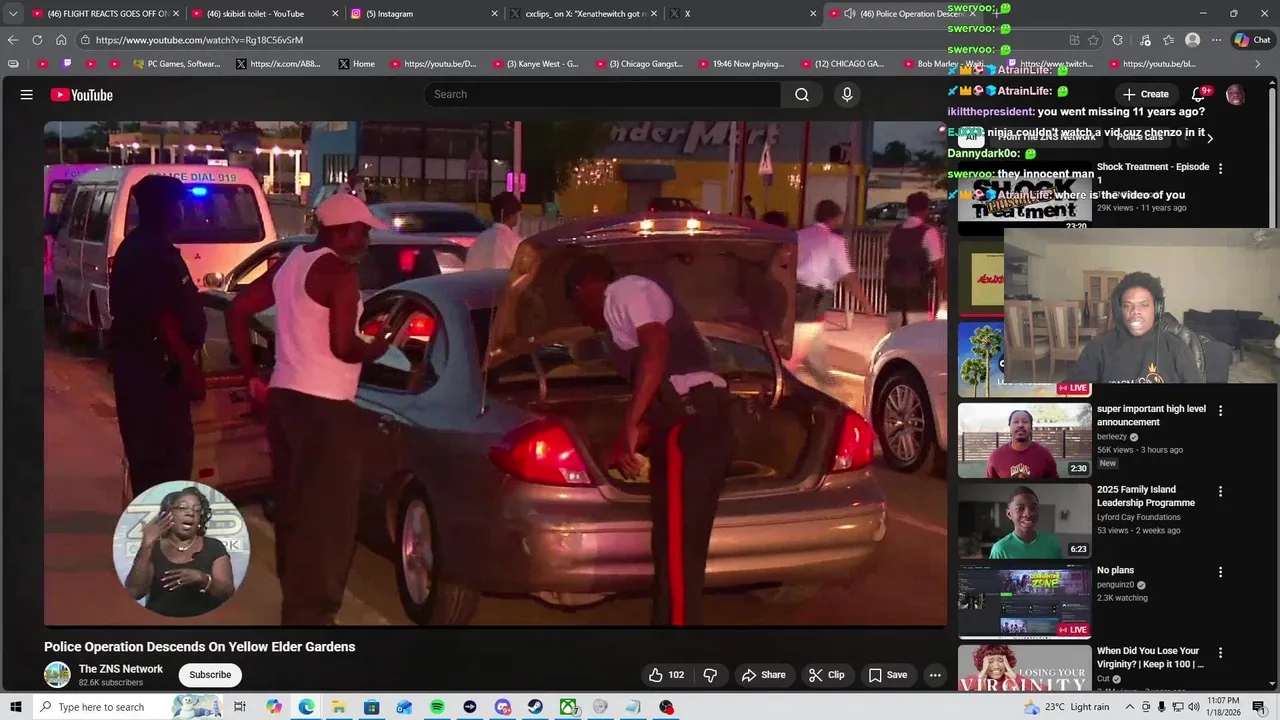
Task: Switch to FLIGHT REACTS browser tab
Action: pyautogui.click(x=104, y=14)
